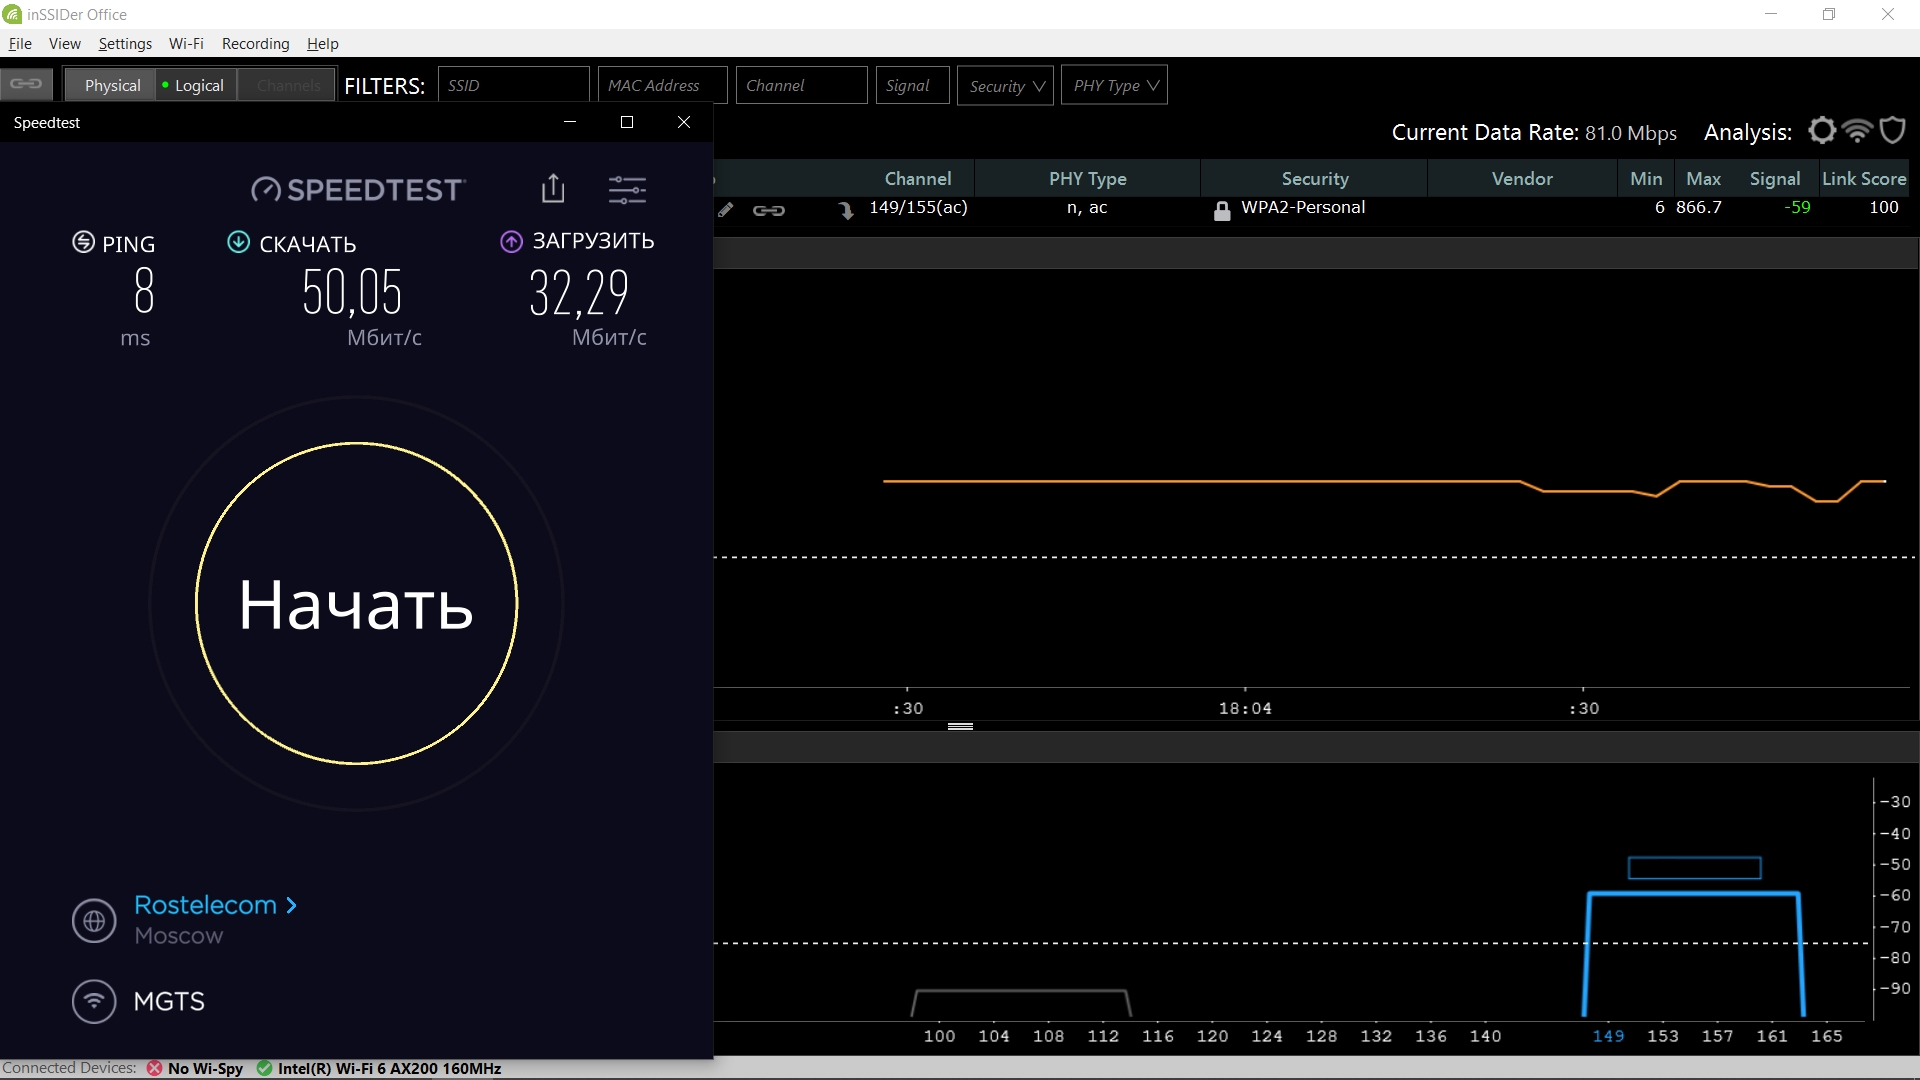Sort by Max column header
This screenshot has height=1080, width=1920.
1703,178
